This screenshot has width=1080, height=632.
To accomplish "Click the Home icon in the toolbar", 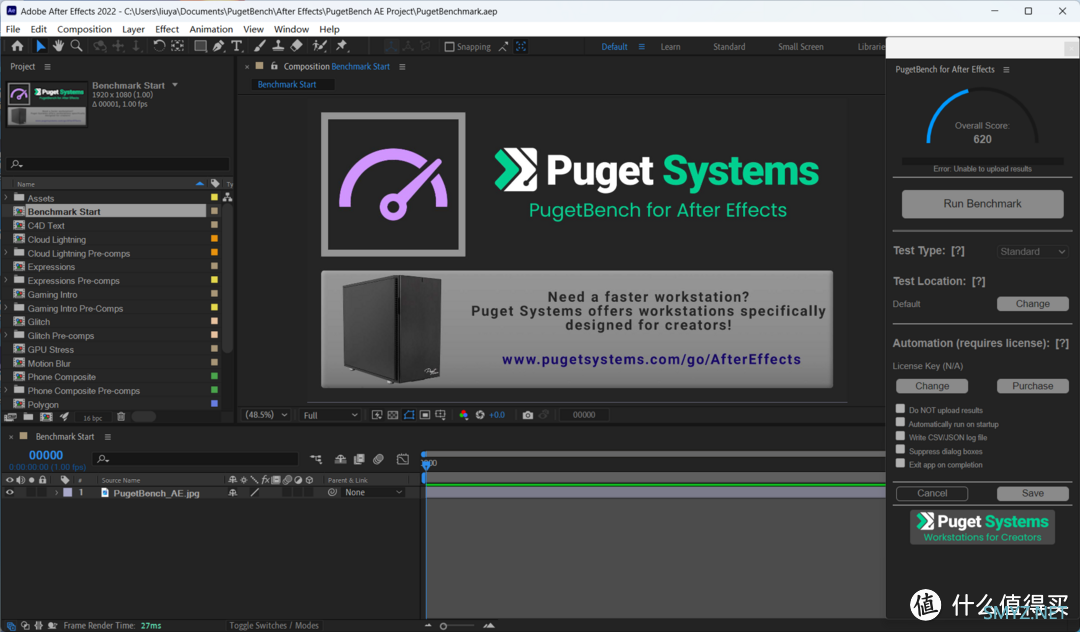I will (17, 46).
